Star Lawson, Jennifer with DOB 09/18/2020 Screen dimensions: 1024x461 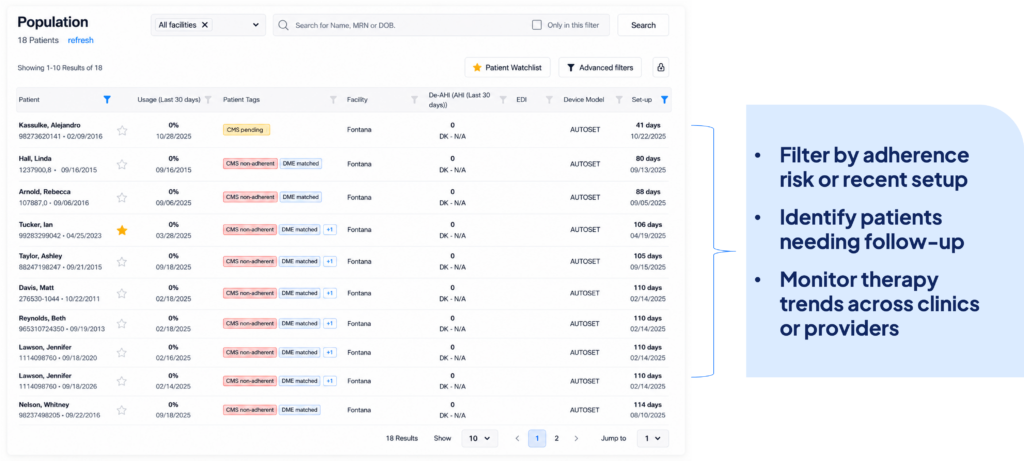[122, 353]
